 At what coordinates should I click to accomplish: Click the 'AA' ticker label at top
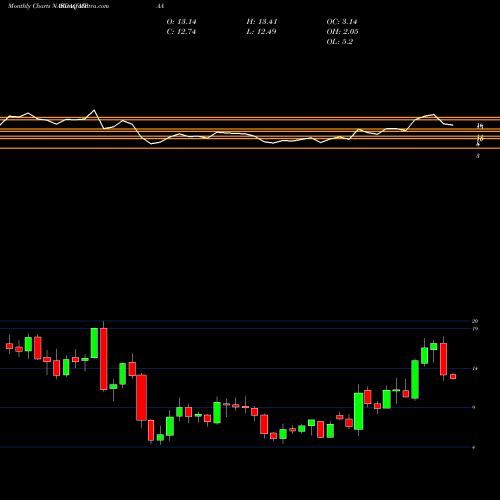coord(160,6)
